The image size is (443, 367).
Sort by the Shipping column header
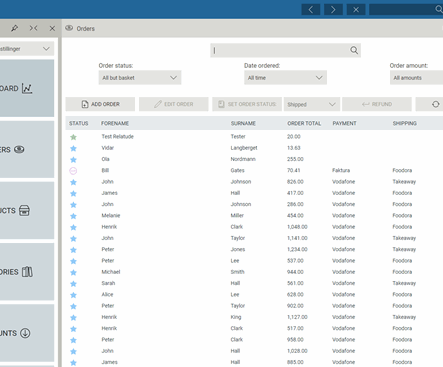(x=405, y=123)
